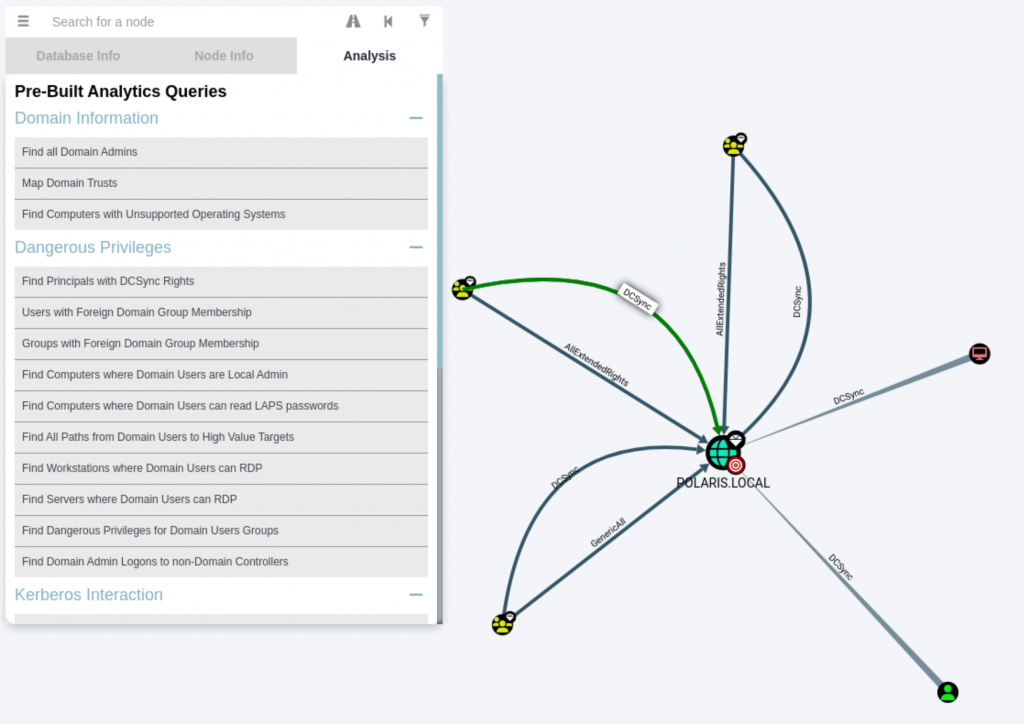
Task: Collapse the Dangerous Privileges section
Action: [x=416, y=247]
